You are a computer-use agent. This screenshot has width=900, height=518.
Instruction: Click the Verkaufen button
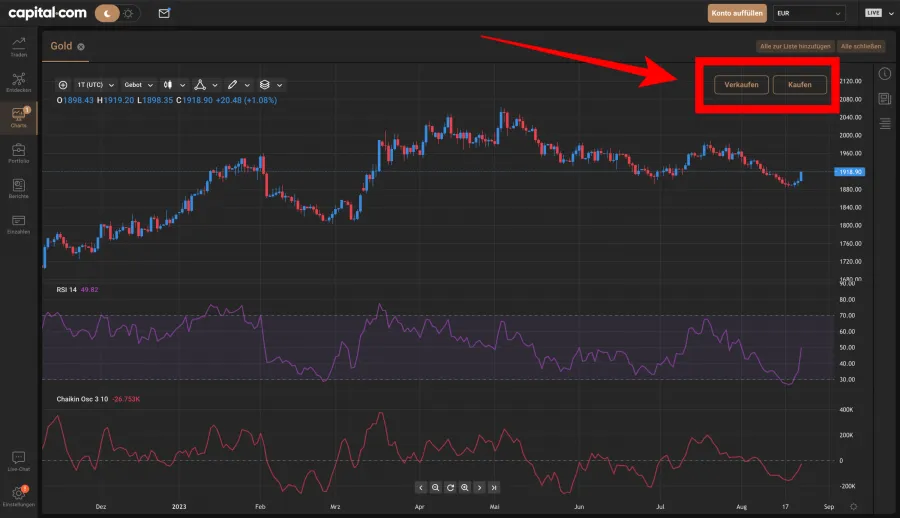[x=741, y=85]
